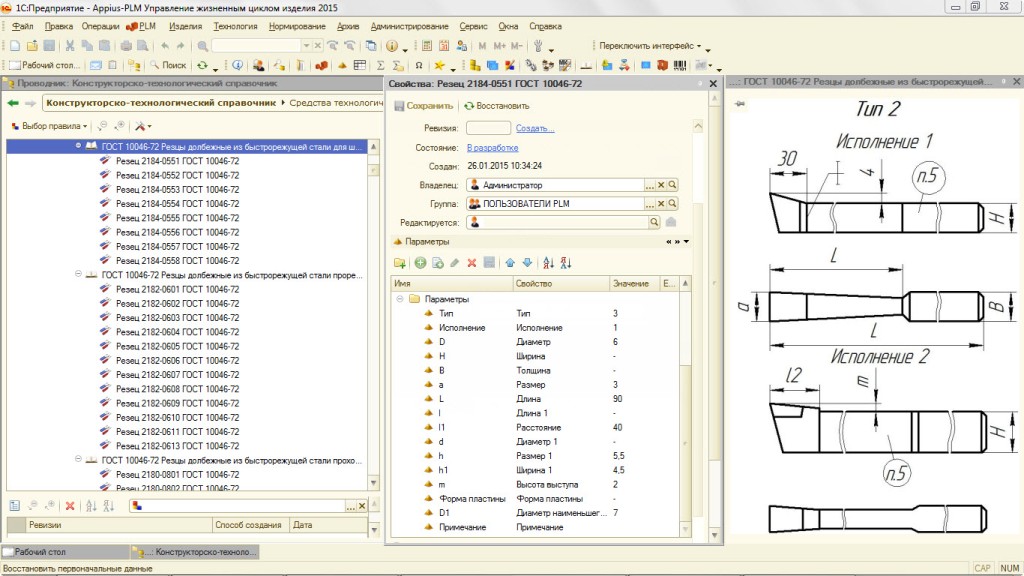Move parameter down with blue arrow
Screen dimensions: 1024x576
(x=527, y=263)
